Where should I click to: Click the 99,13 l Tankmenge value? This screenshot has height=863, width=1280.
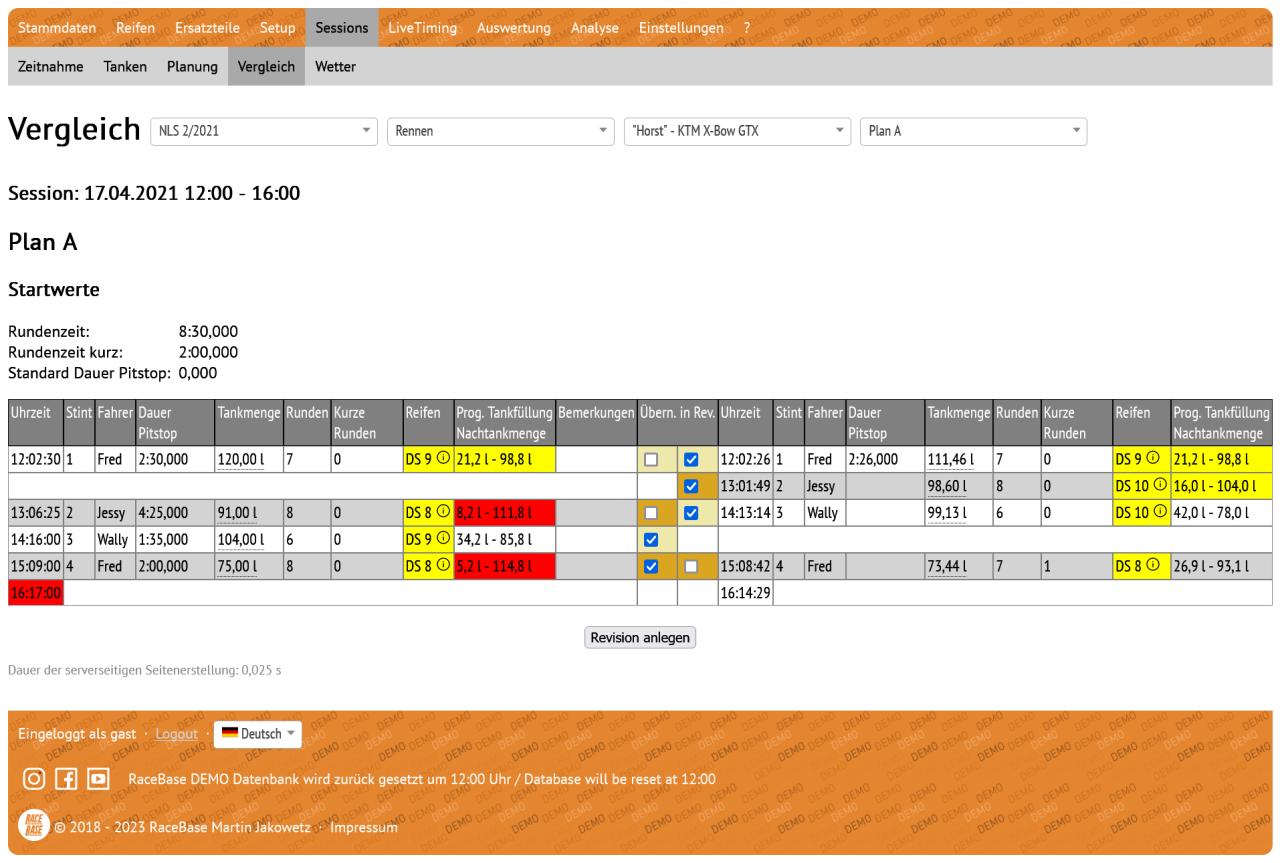pos(947,513)
